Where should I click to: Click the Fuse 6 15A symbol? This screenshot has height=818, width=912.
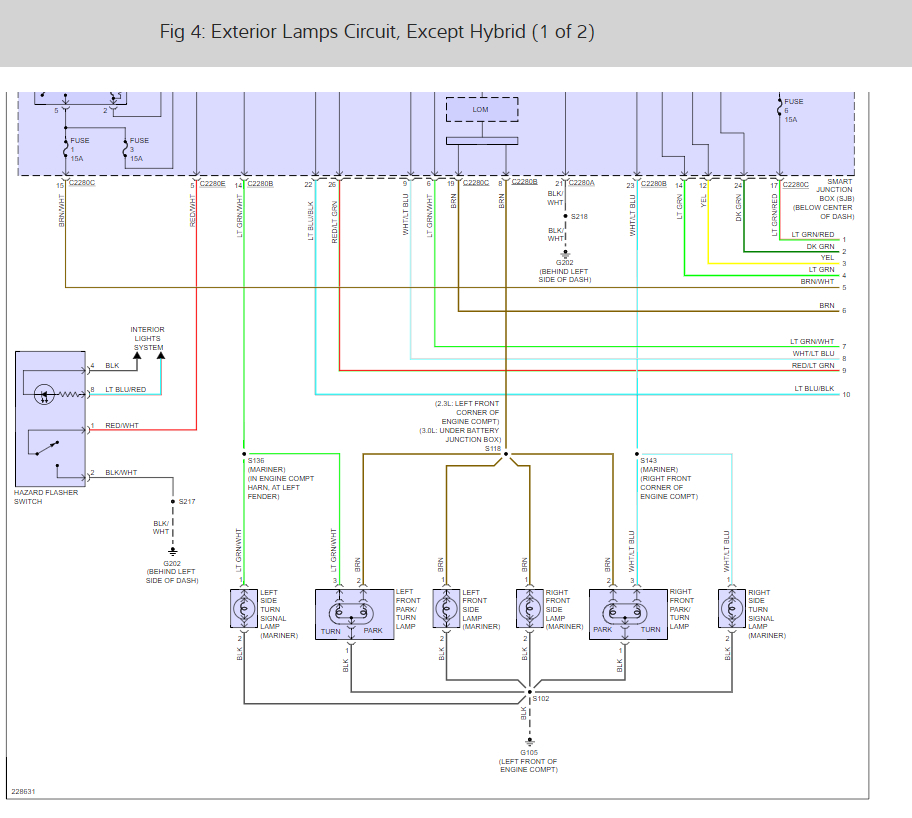pyautogui.click(x=779, y=108)
